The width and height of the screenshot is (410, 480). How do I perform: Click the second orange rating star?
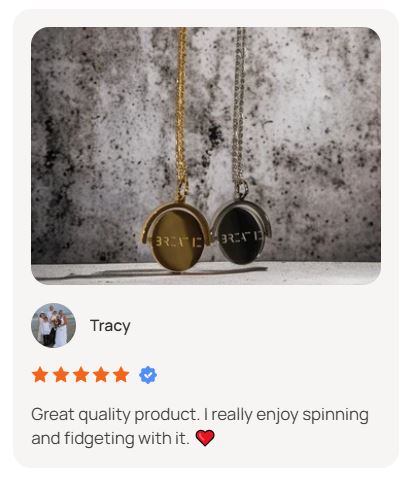pyautogui.click(x=61, y=374)
